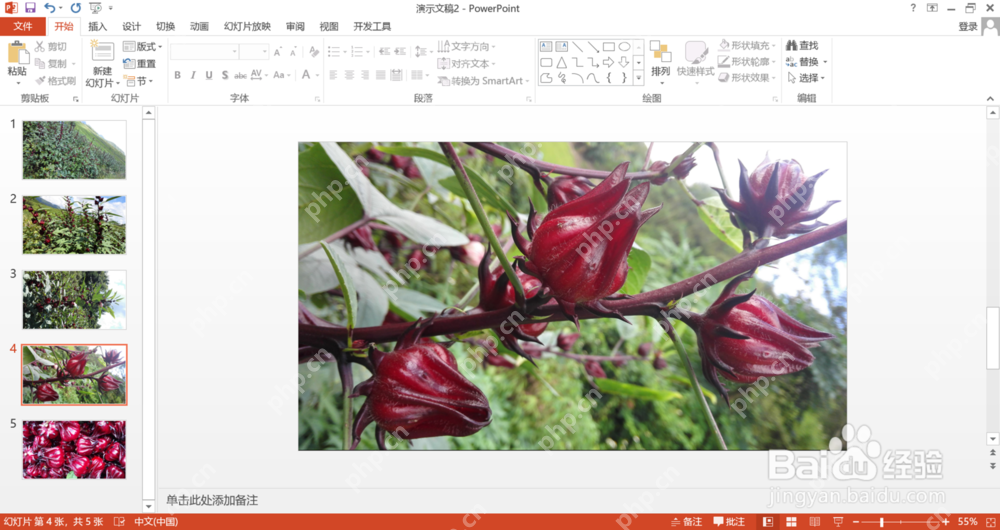Viewport: 1000px width, 530px height.
Task: Select the text box shape icon
Action: click(x=546, y=47)
